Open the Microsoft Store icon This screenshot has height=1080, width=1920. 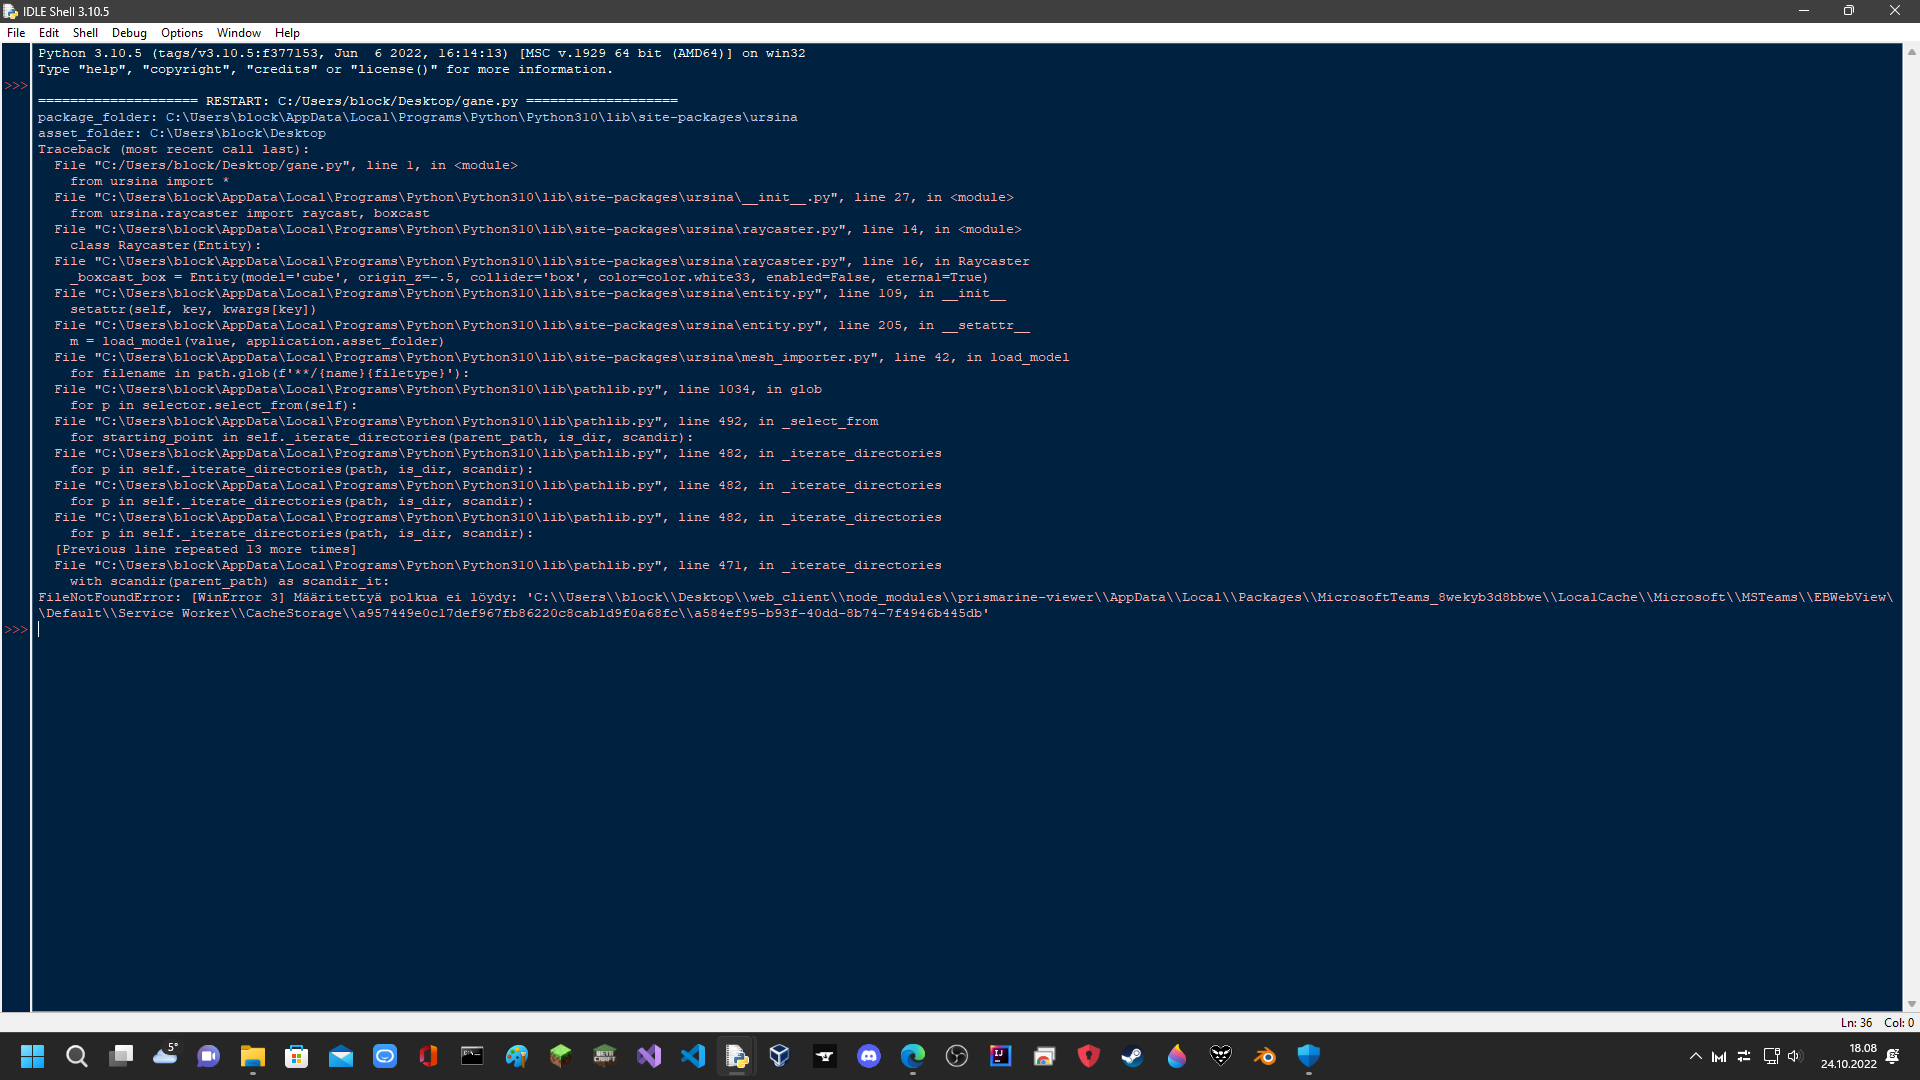pyautogui.click(x=297, y=1056)
